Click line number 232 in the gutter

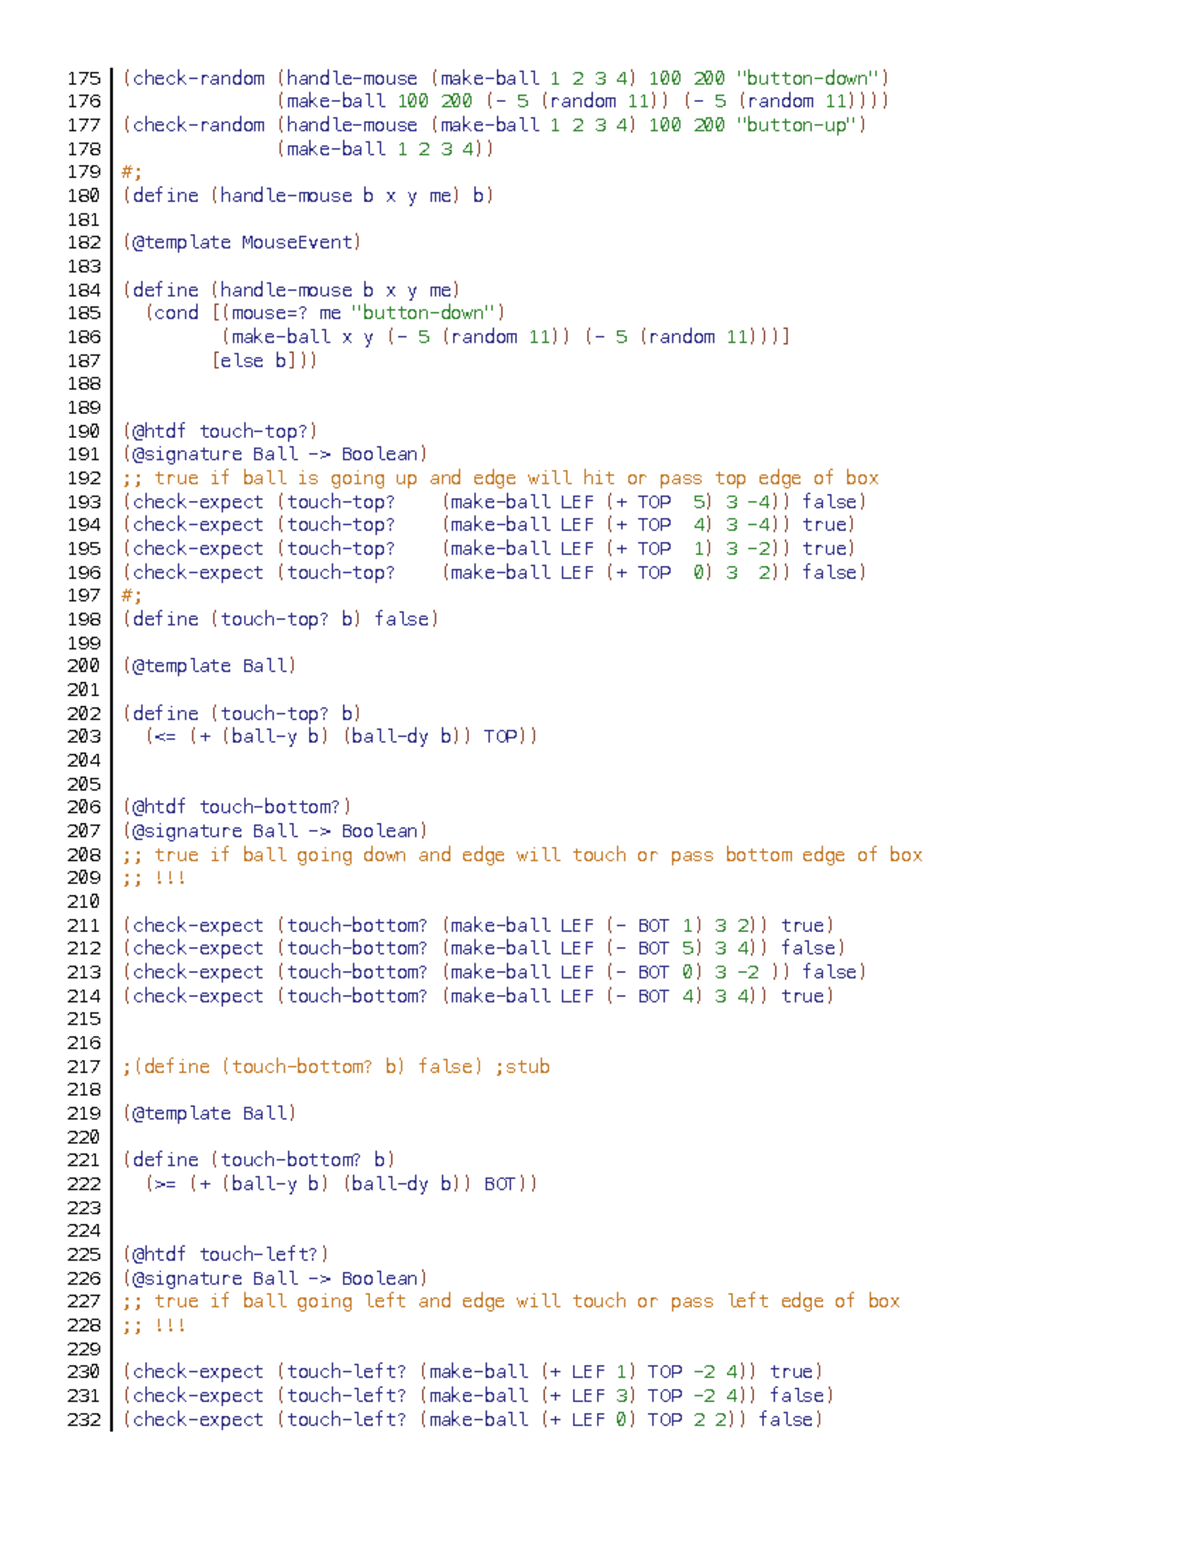coord(82,1420)
